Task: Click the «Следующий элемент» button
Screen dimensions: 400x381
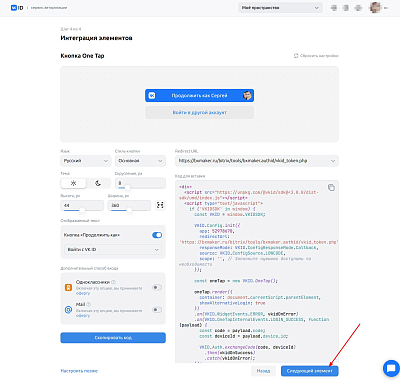Action: (310, 371)
